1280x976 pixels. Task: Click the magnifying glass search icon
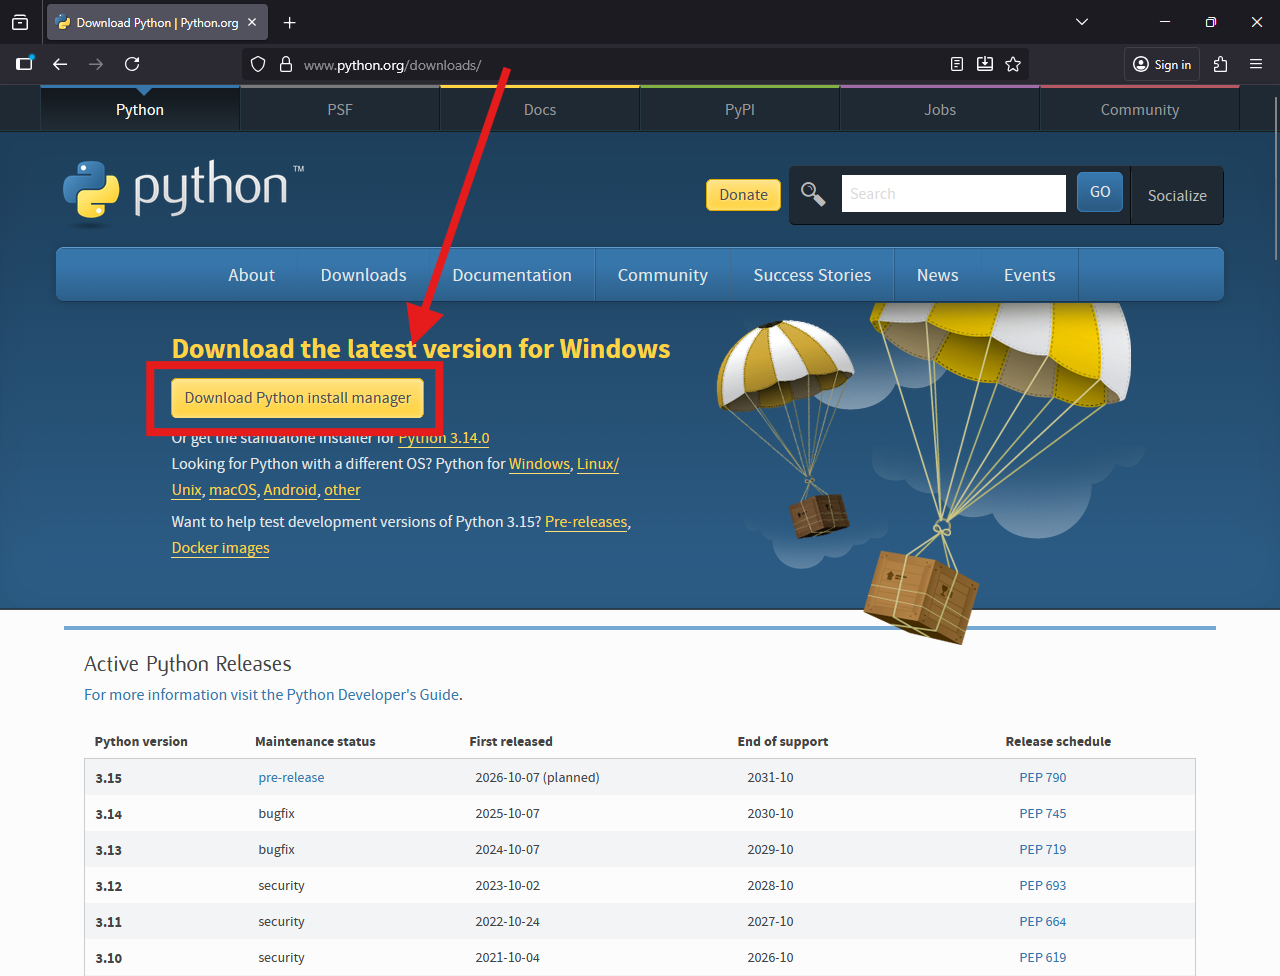click(813, 194)
